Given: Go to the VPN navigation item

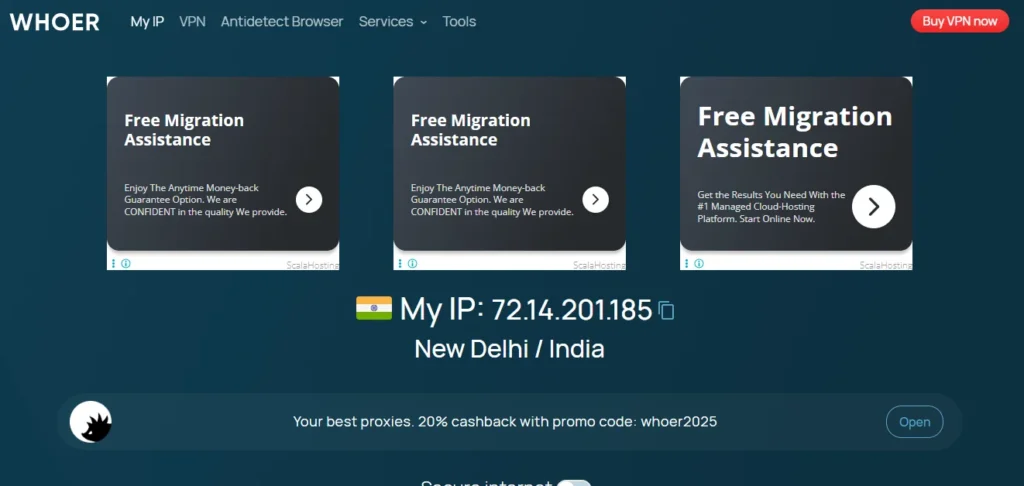Looking at the screenshot, I should coord(192,21).
